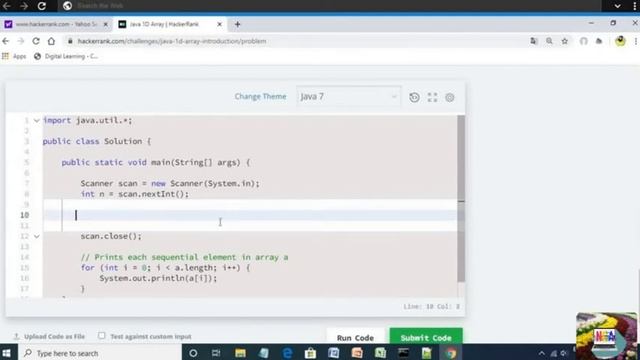Open command prompt window from taskbar
This screenshot has height=360, width=640.
click(403, 353)
